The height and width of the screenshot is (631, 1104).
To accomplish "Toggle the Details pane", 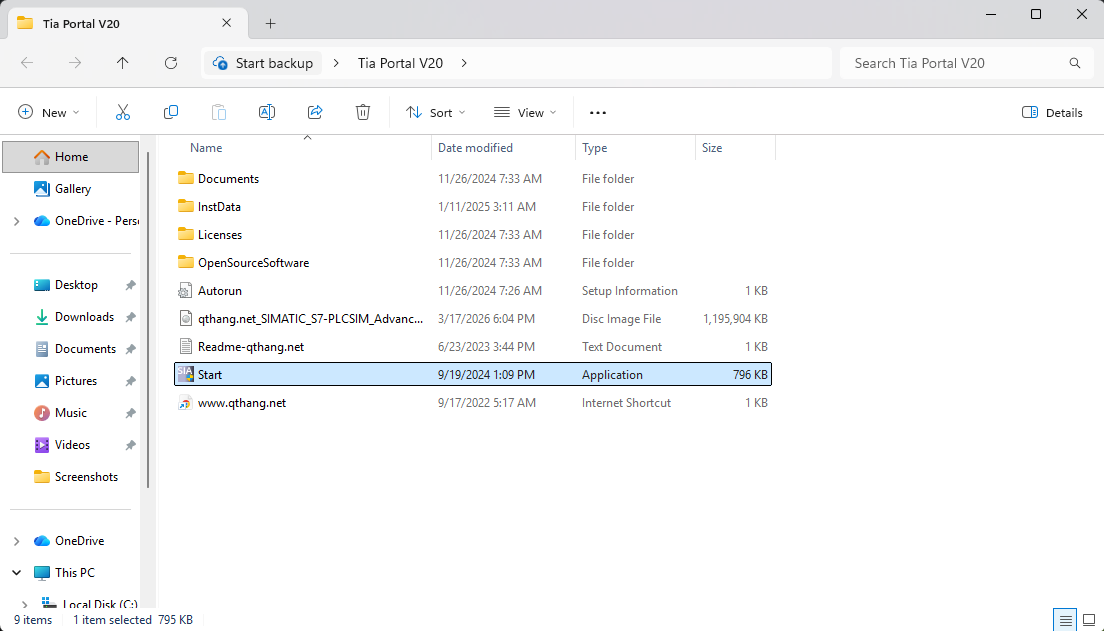I will 1052,113.
